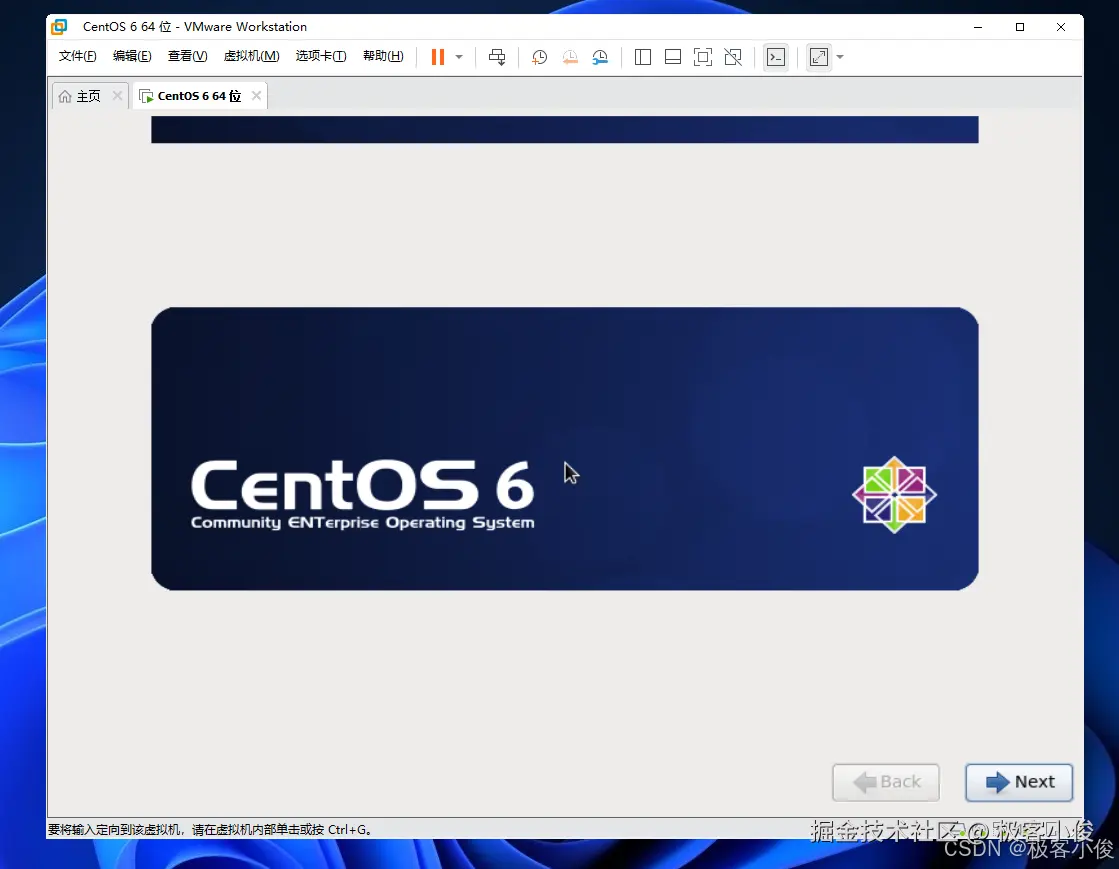Screen dimensions: 1119x869
Task: Click the CentOS 6 splash banner
Action: coord(564,449)
